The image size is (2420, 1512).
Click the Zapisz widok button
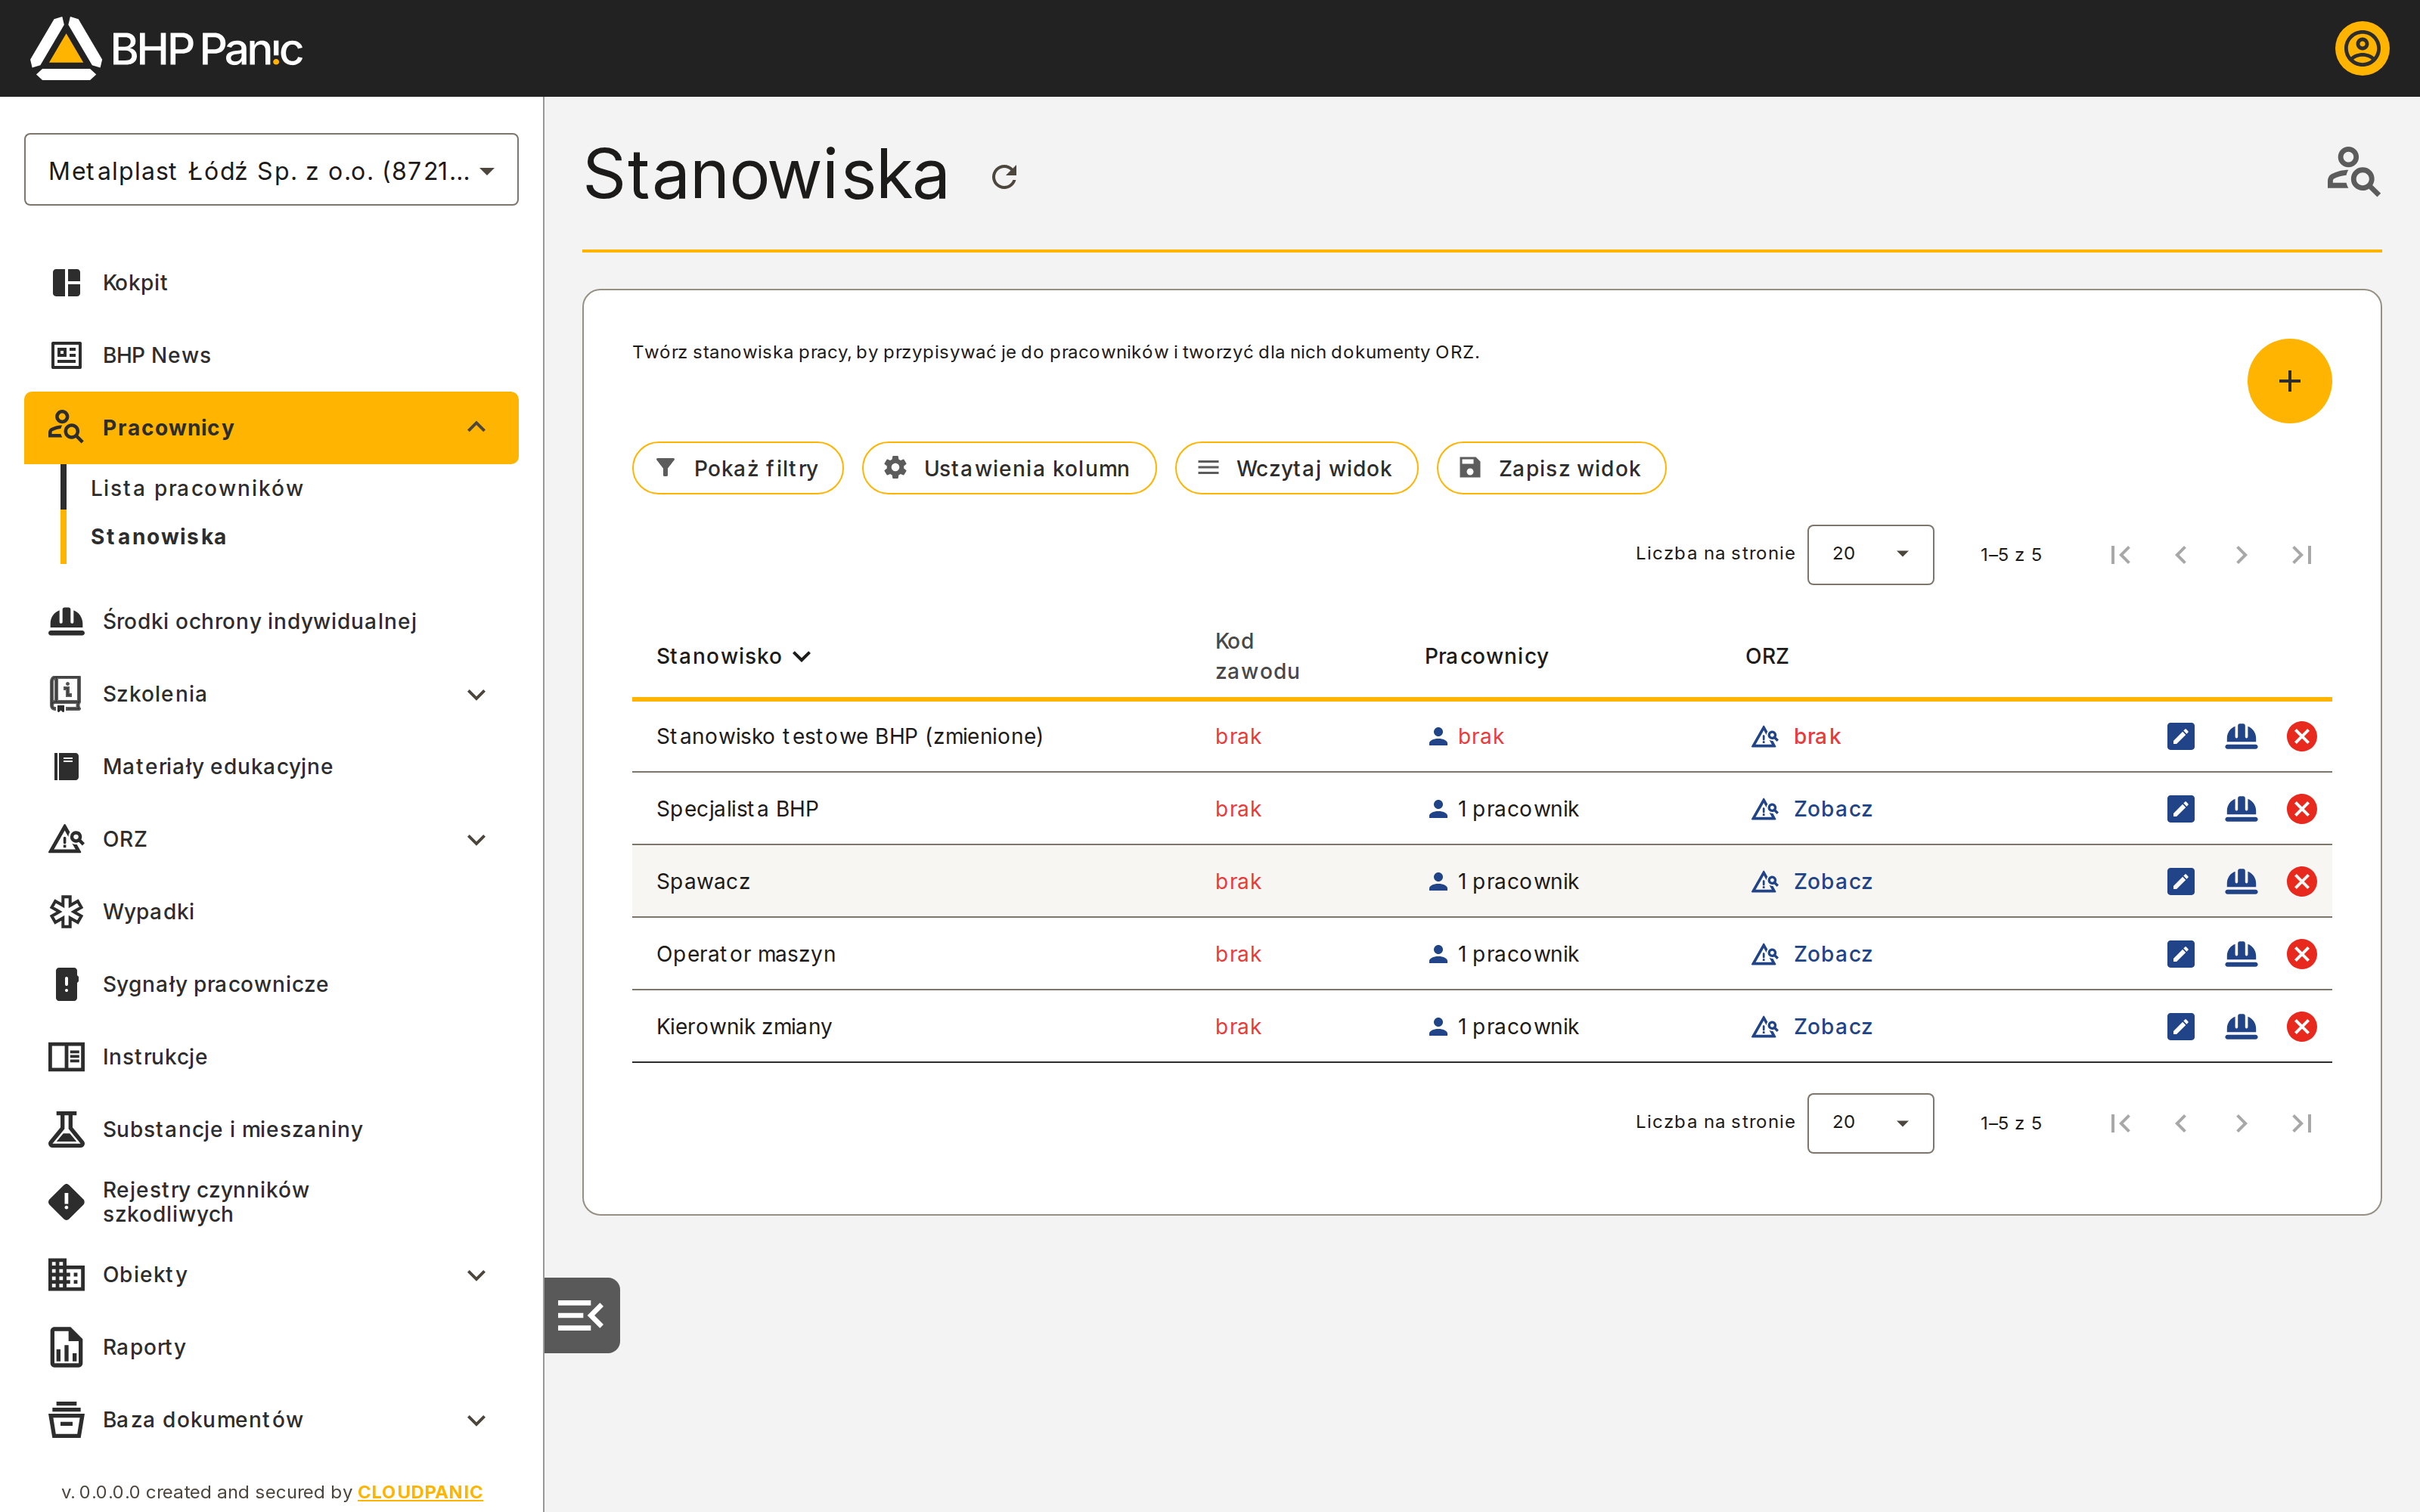tap(1551, 468)
